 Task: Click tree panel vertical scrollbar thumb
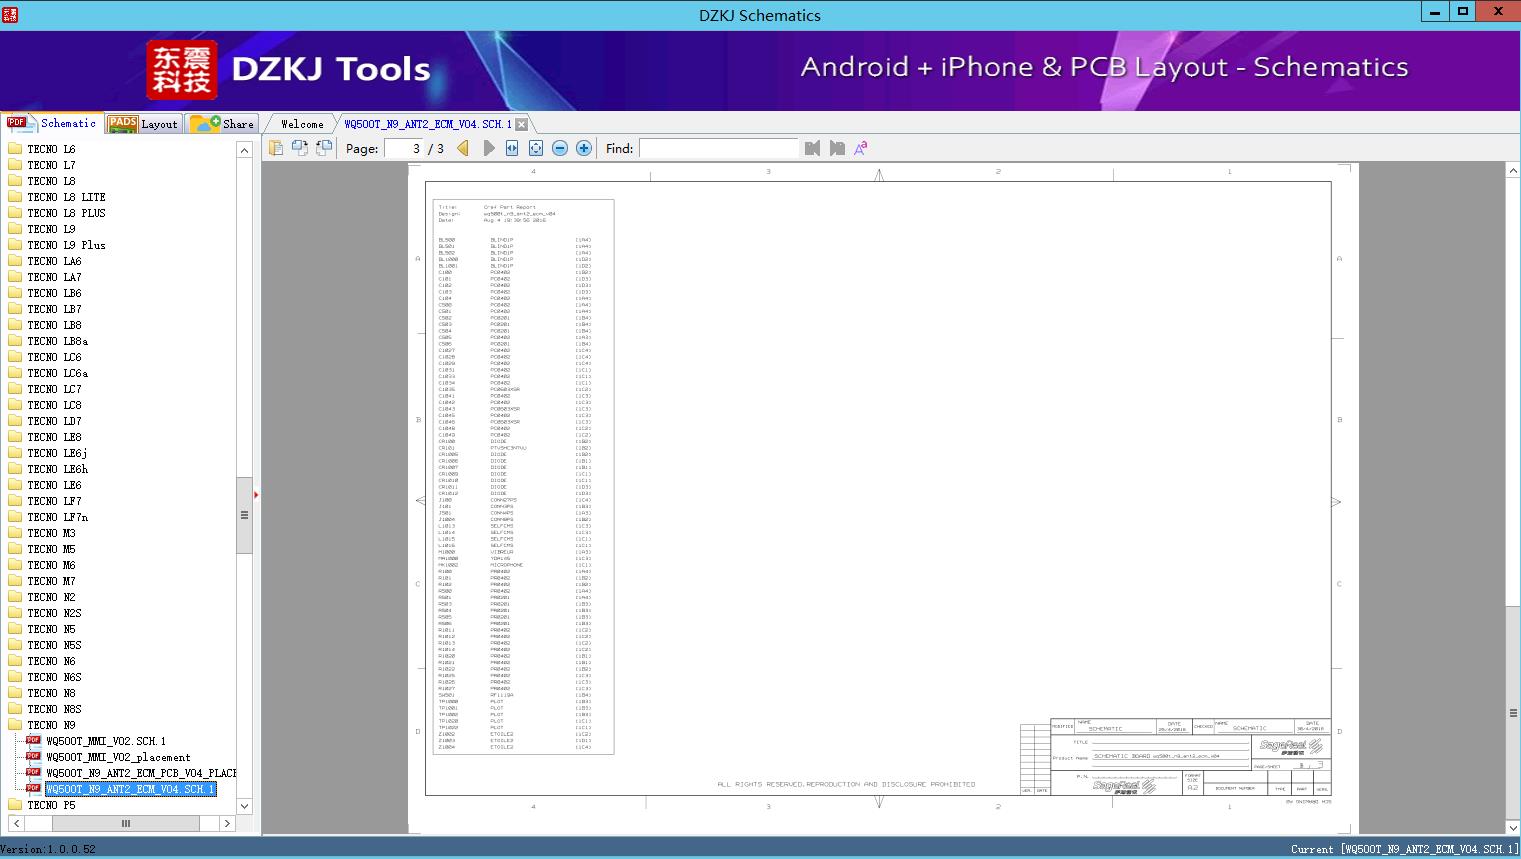(x=244, y=515)
